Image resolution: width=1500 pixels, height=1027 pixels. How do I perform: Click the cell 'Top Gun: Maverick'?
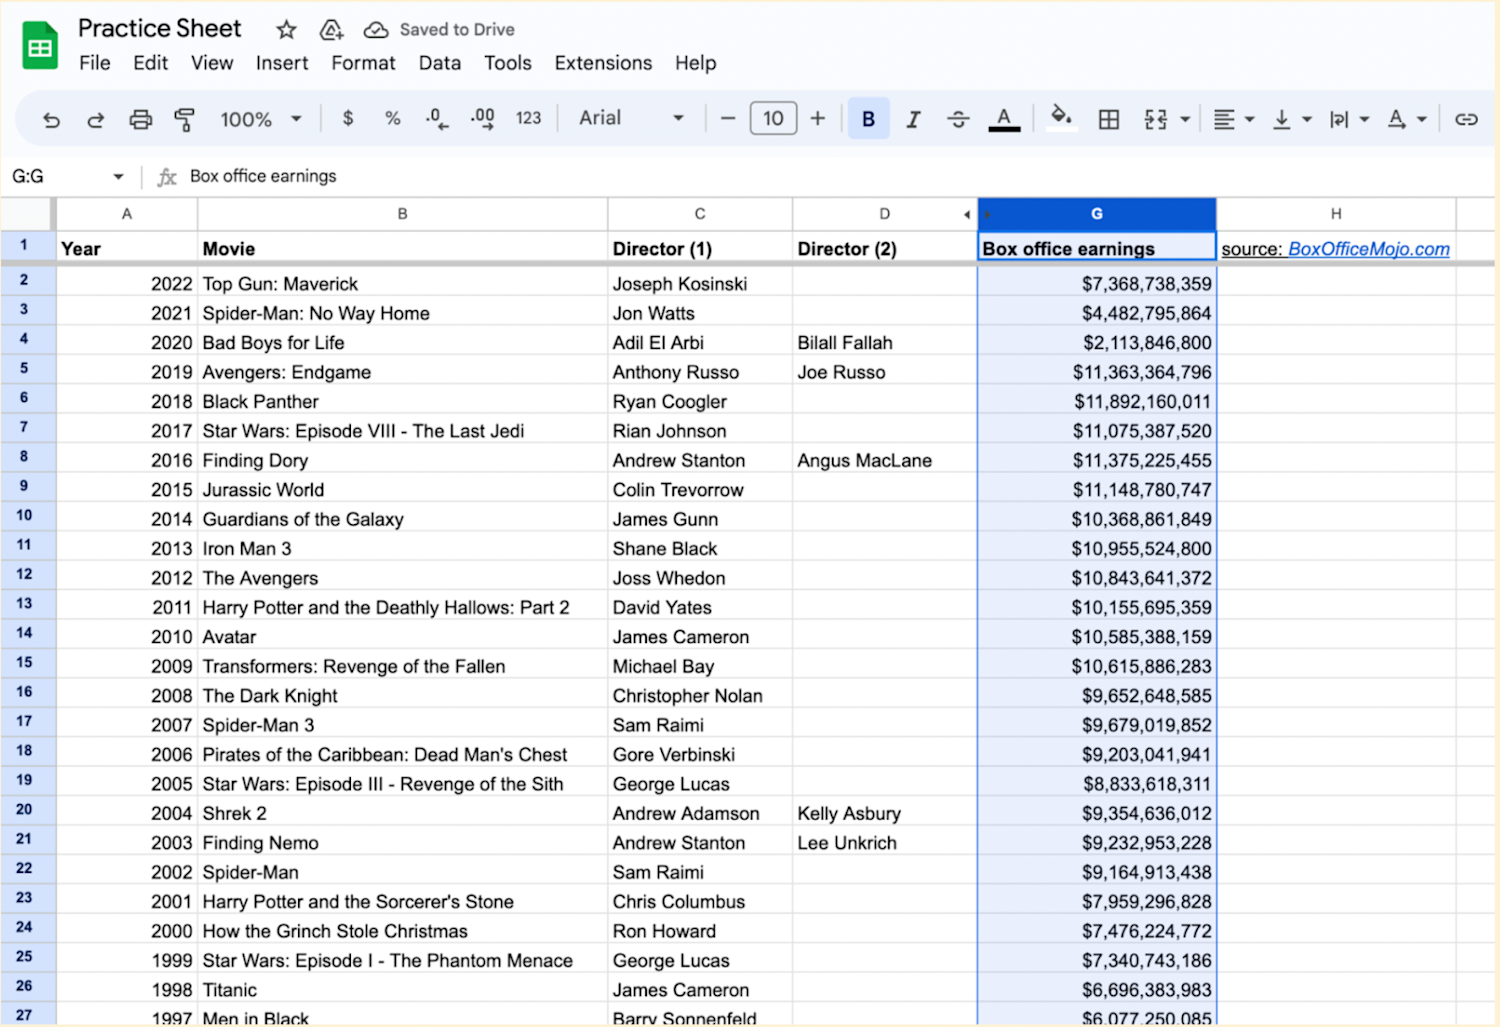[x=402, y=284]
